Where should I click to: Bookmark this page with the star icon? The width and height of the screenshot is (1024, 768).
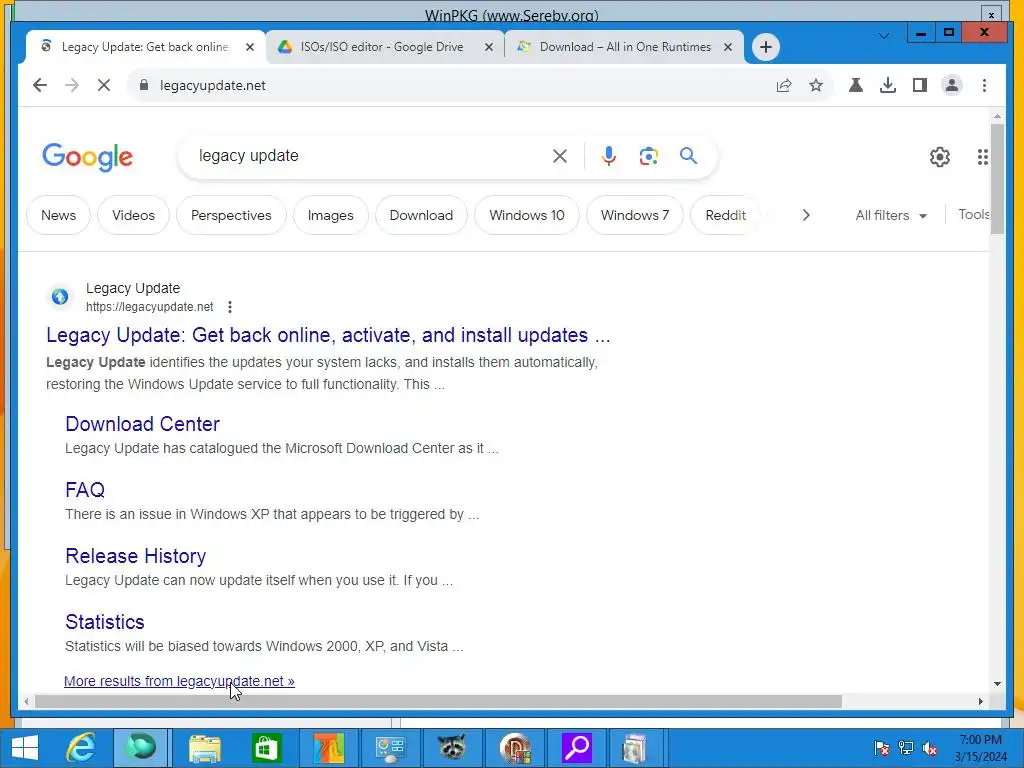click(x=816, y=86)
